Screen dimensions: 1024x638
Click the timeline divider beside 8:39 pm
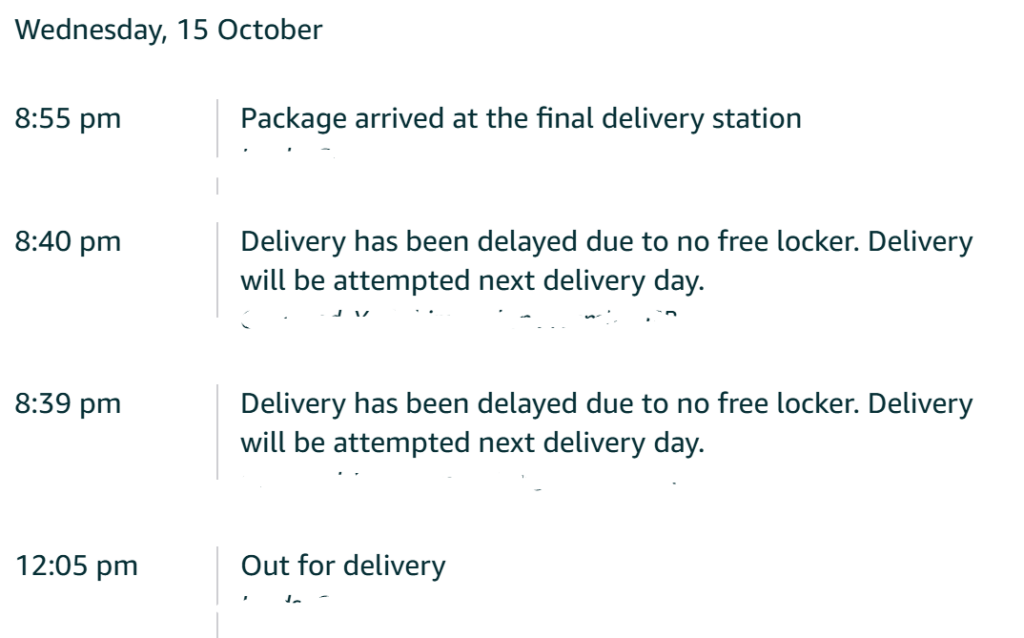tap(217, 430)
